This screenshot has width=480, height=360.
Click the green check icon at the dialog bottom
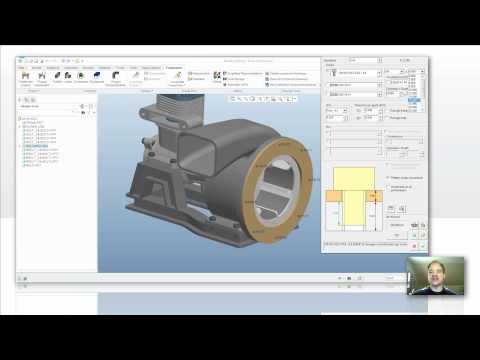click(422, 246)
